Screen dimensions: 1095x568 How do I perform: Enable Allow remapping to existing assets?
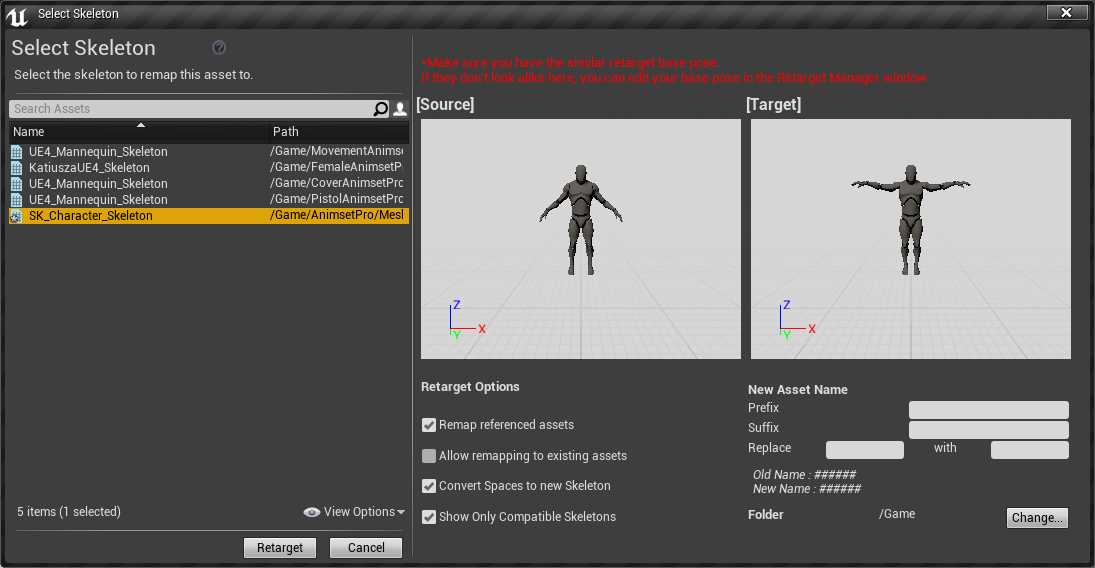(x=429, y=456)
